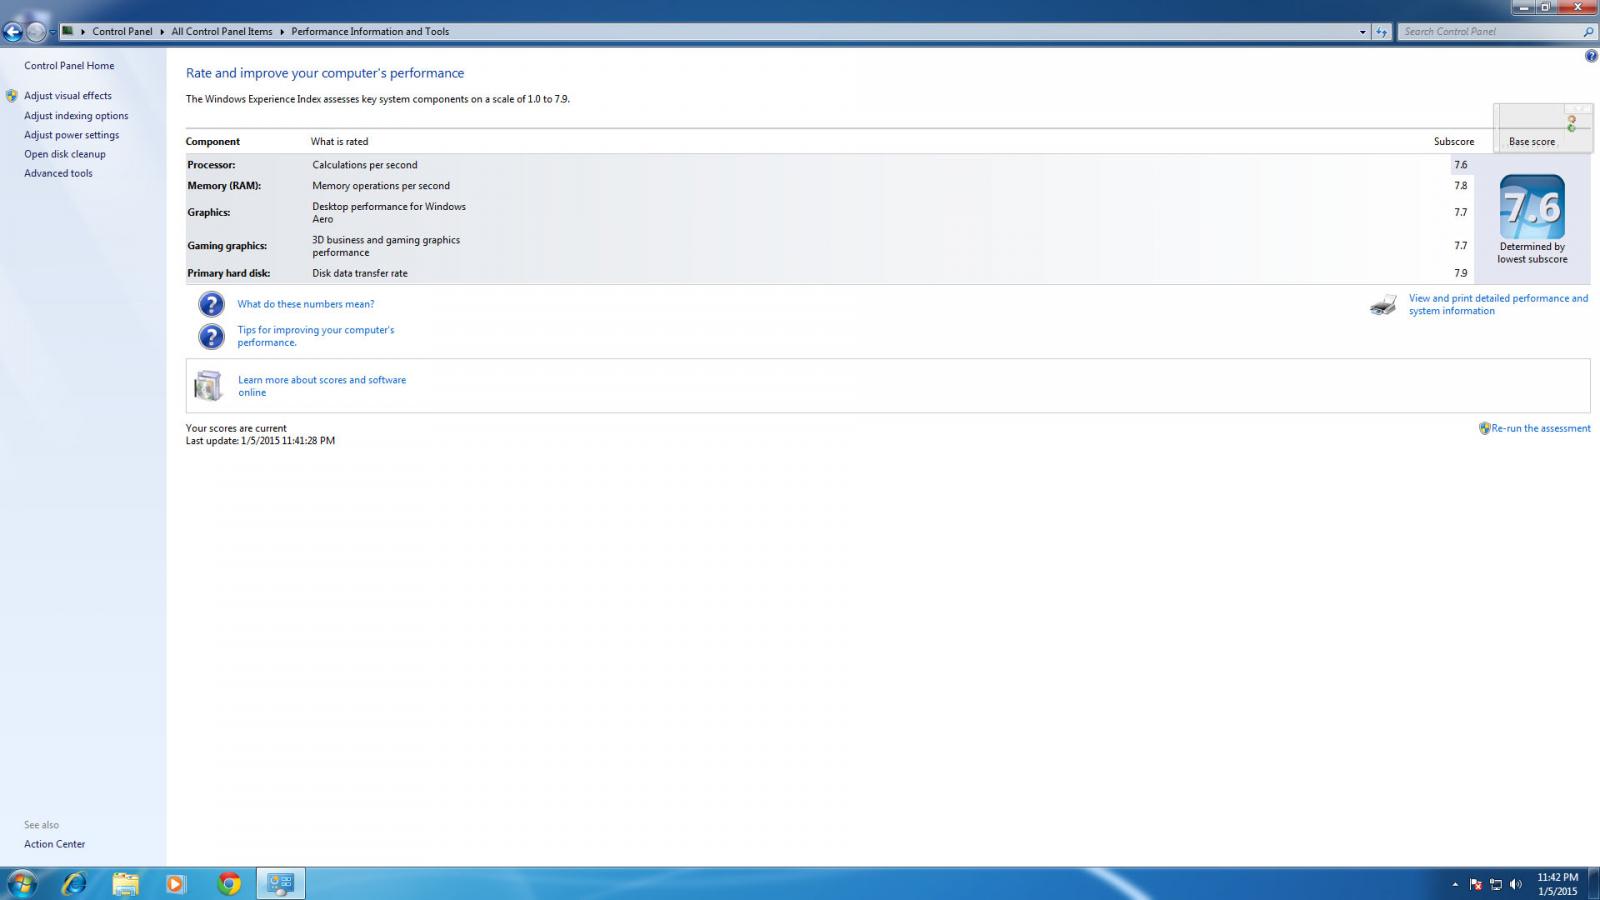Click the Action Center link
This screenshot has width=1600, height=900.
(x=54, y=844)
